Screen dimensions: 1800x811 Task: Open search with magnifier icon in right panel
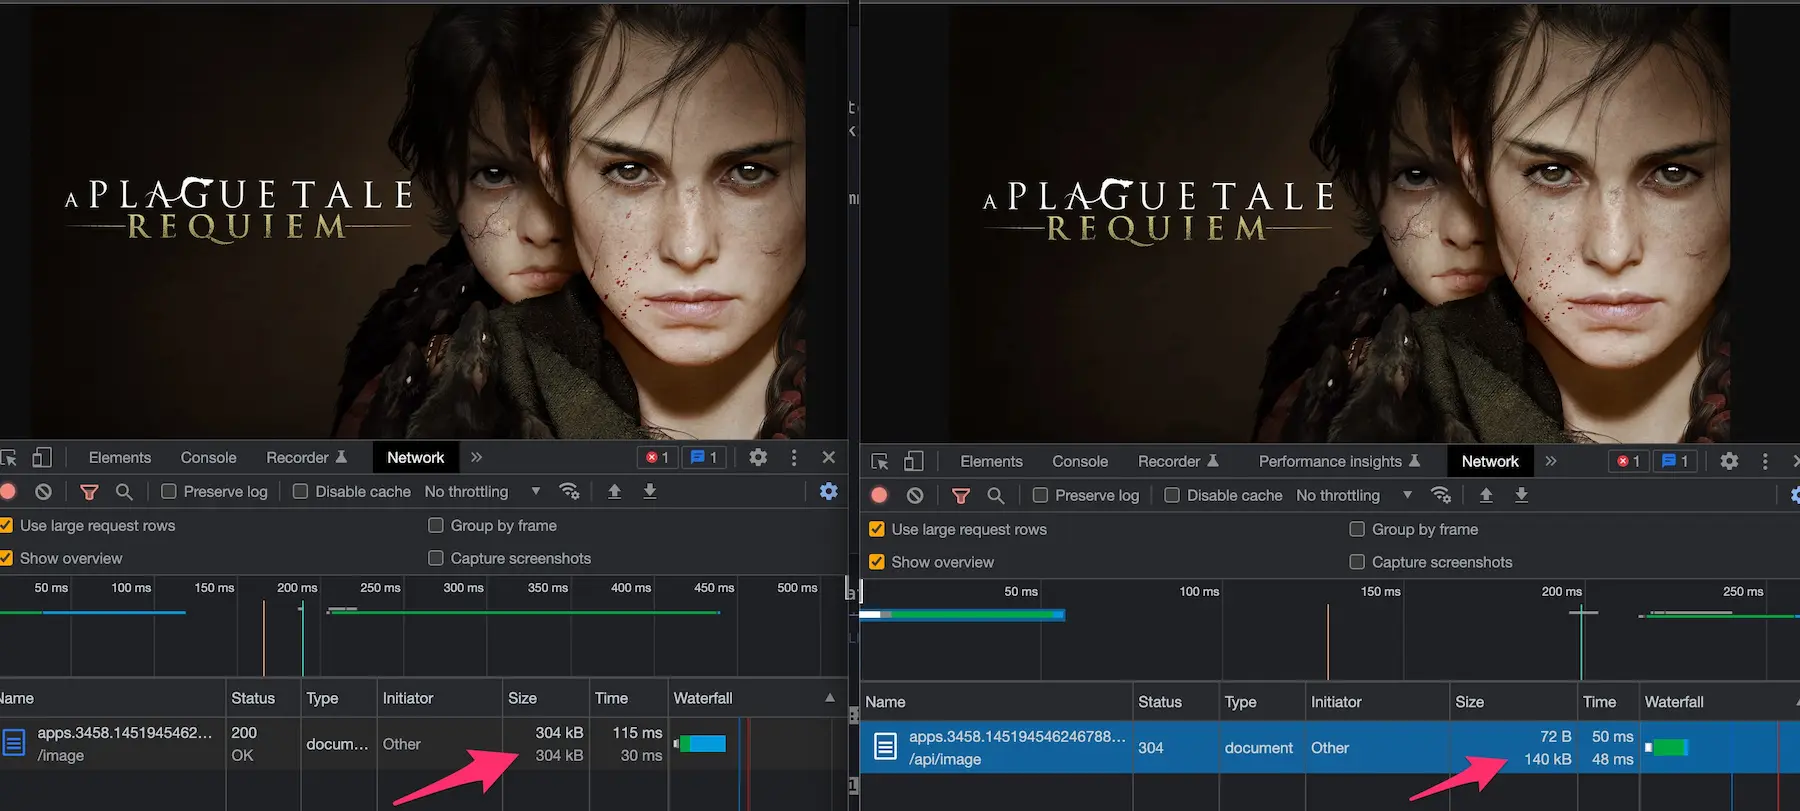pos(995,495)
